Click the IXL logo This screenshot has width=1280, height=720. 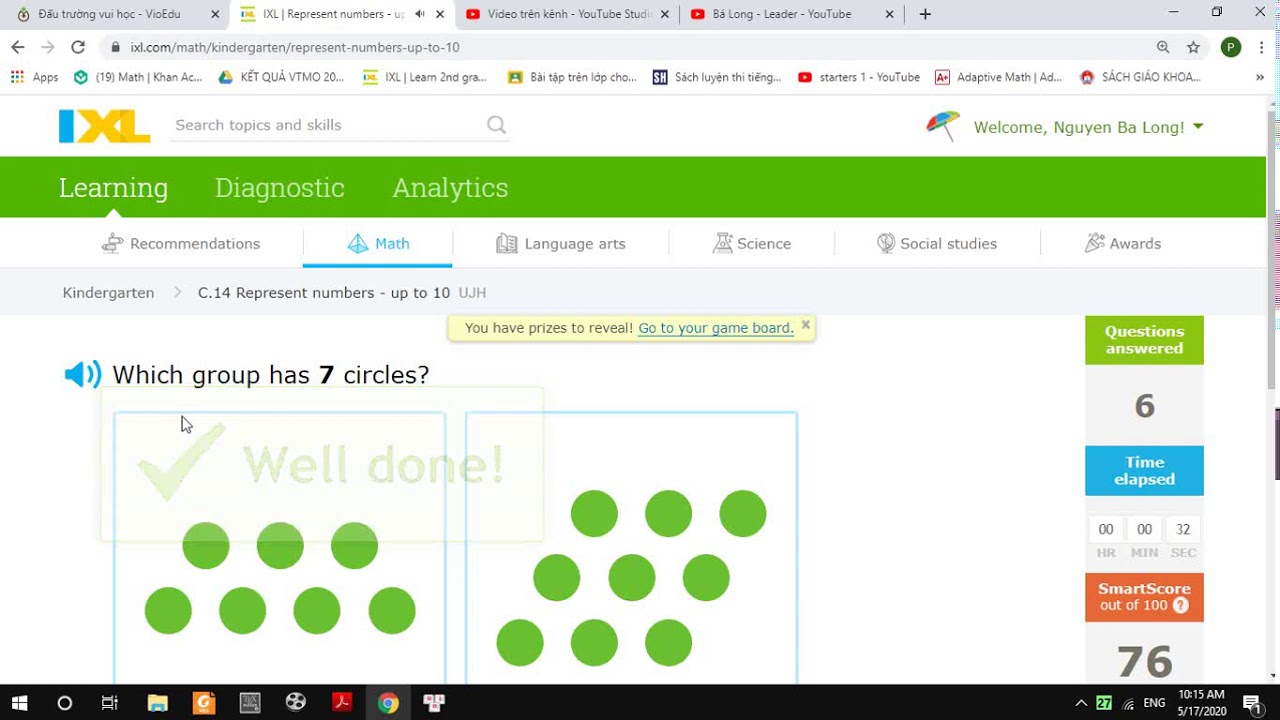tap(104, 126)
